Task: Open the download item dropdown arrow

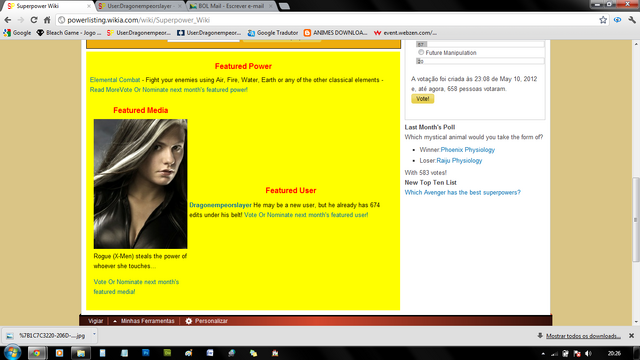Action: (94, 335)
